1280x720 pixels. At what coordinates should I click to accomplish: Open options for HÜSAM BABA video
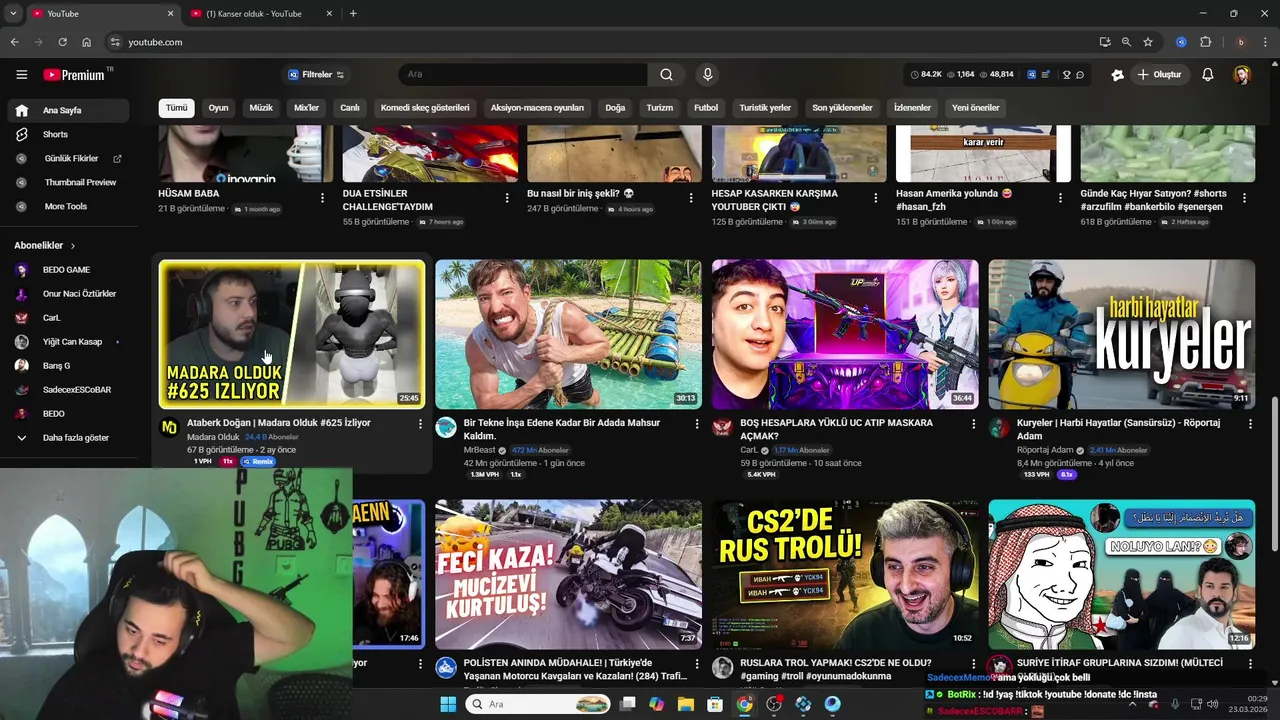click(322, 198)
